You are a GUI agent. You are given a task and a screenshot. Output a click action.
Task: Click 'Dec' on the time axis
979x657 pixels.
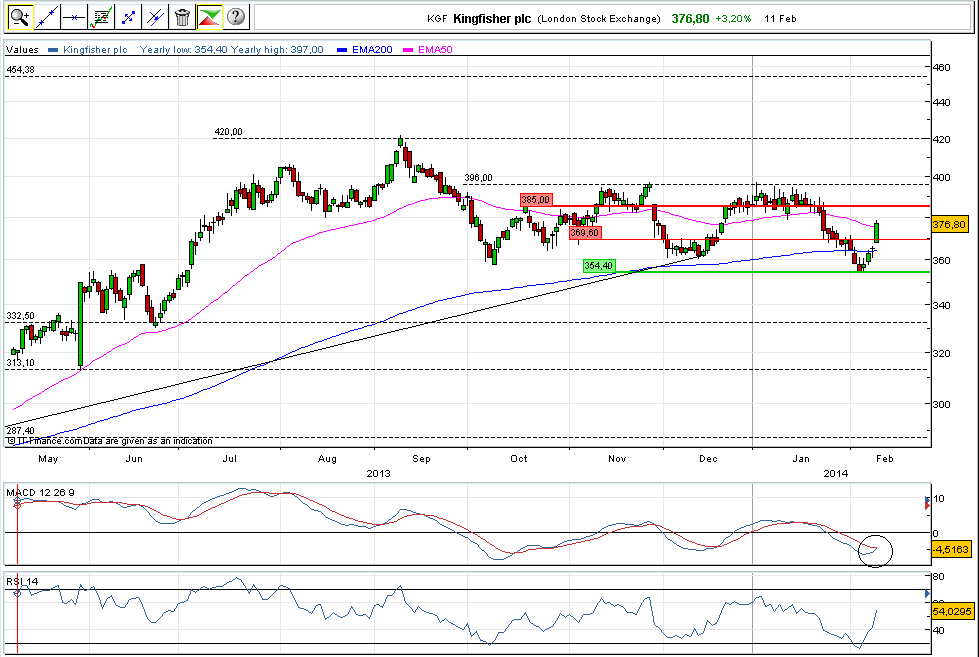[x=708, y=459]
